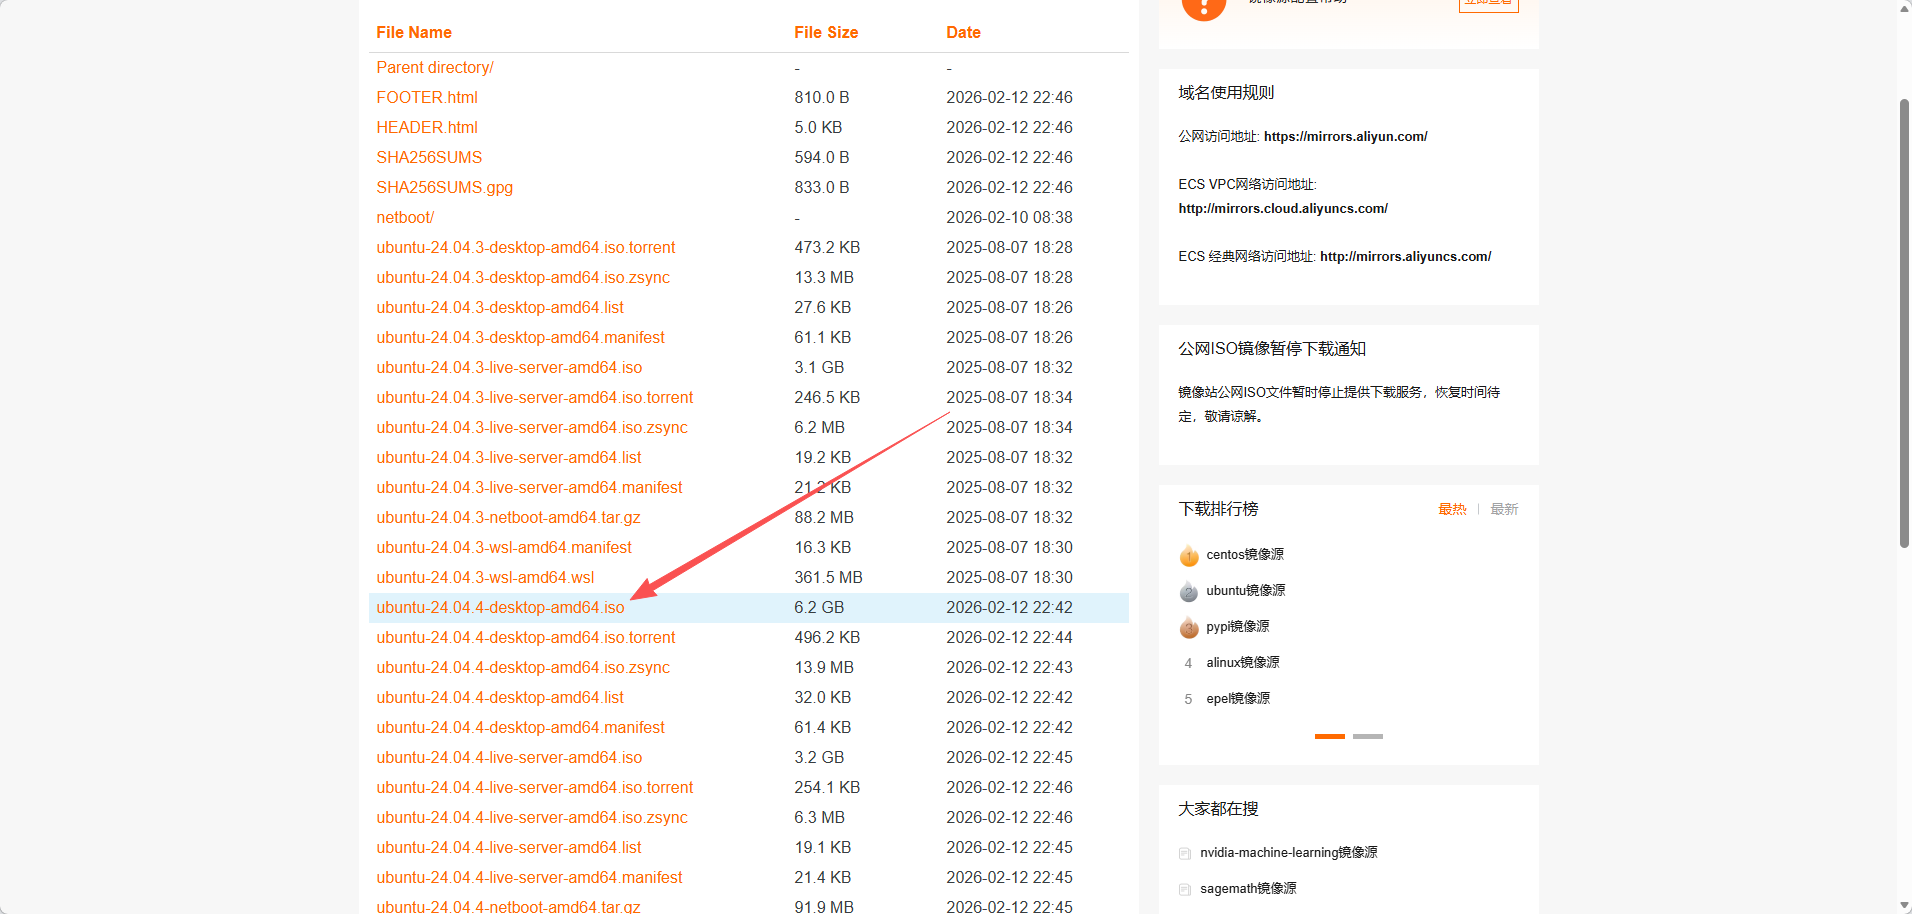Download ubuntu-24.04.3-wsl-amd64.wsl
This screenshot has height=914, width=1912.
485,577
